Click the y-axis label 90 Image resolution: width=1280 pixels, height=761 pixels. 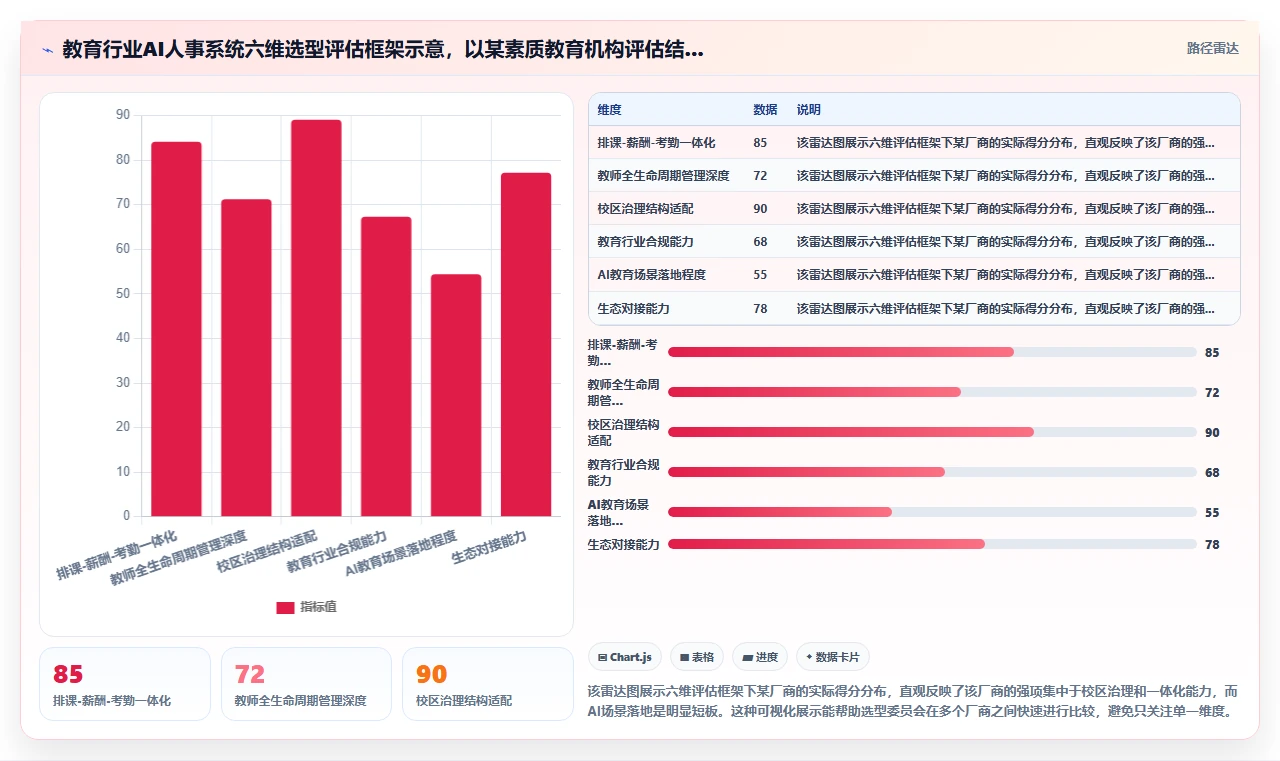click(x=123, y=115)
